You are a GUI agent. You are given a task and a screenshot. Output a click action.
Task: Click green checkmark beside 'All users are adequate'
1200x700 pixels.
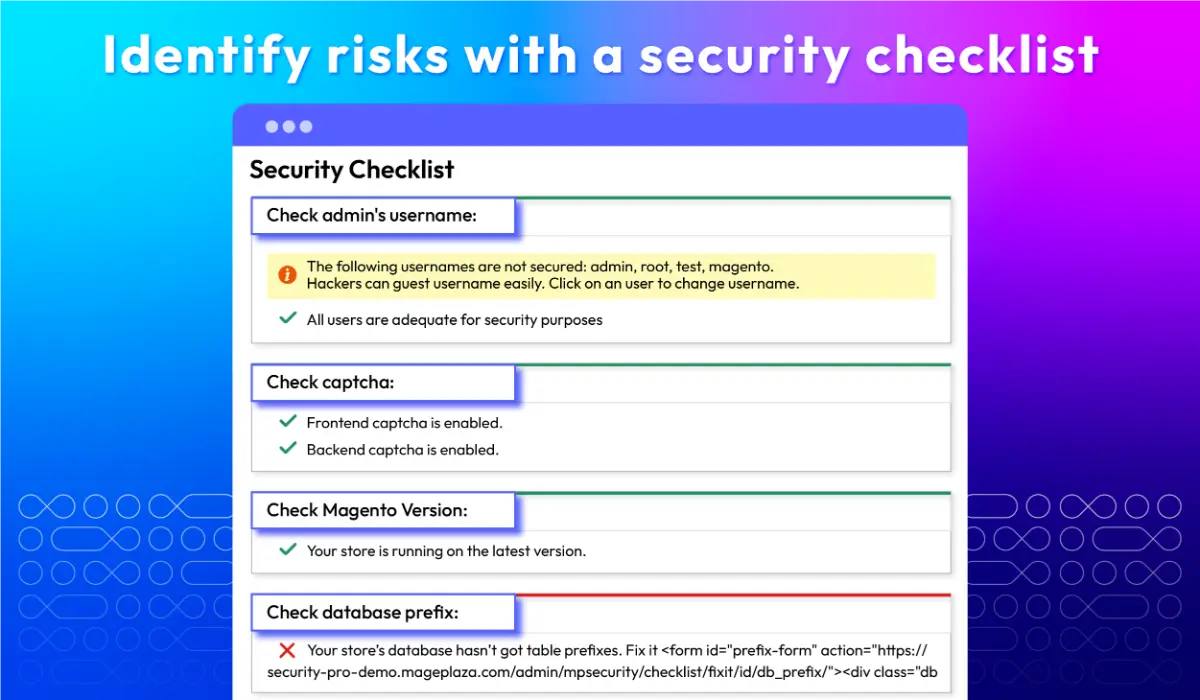tap(288, 319)
